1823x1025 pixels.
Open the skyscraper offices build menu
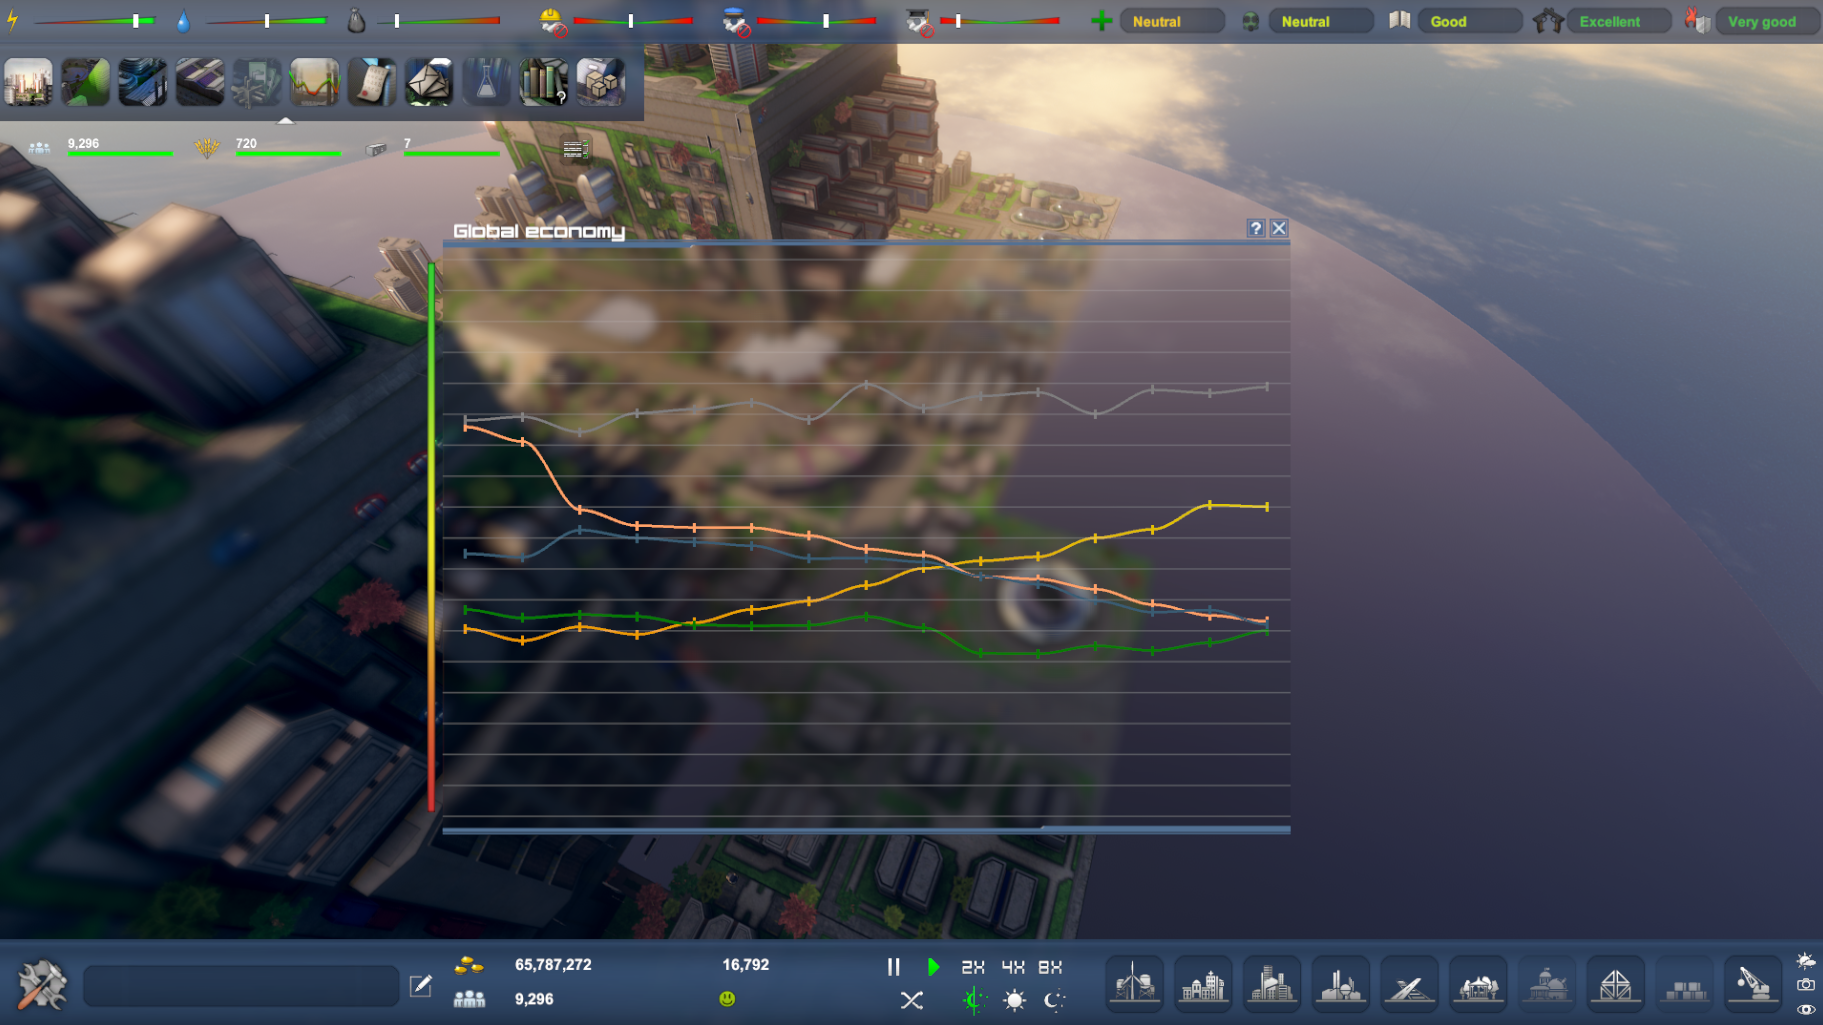pyautogui.click(x=1272, y=985)
